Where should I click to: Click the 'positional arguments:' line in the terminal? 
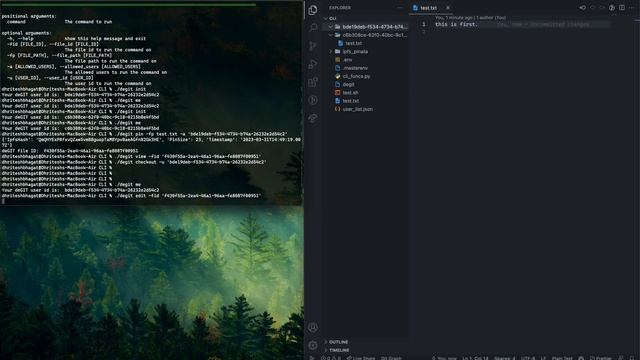(29, 16)
